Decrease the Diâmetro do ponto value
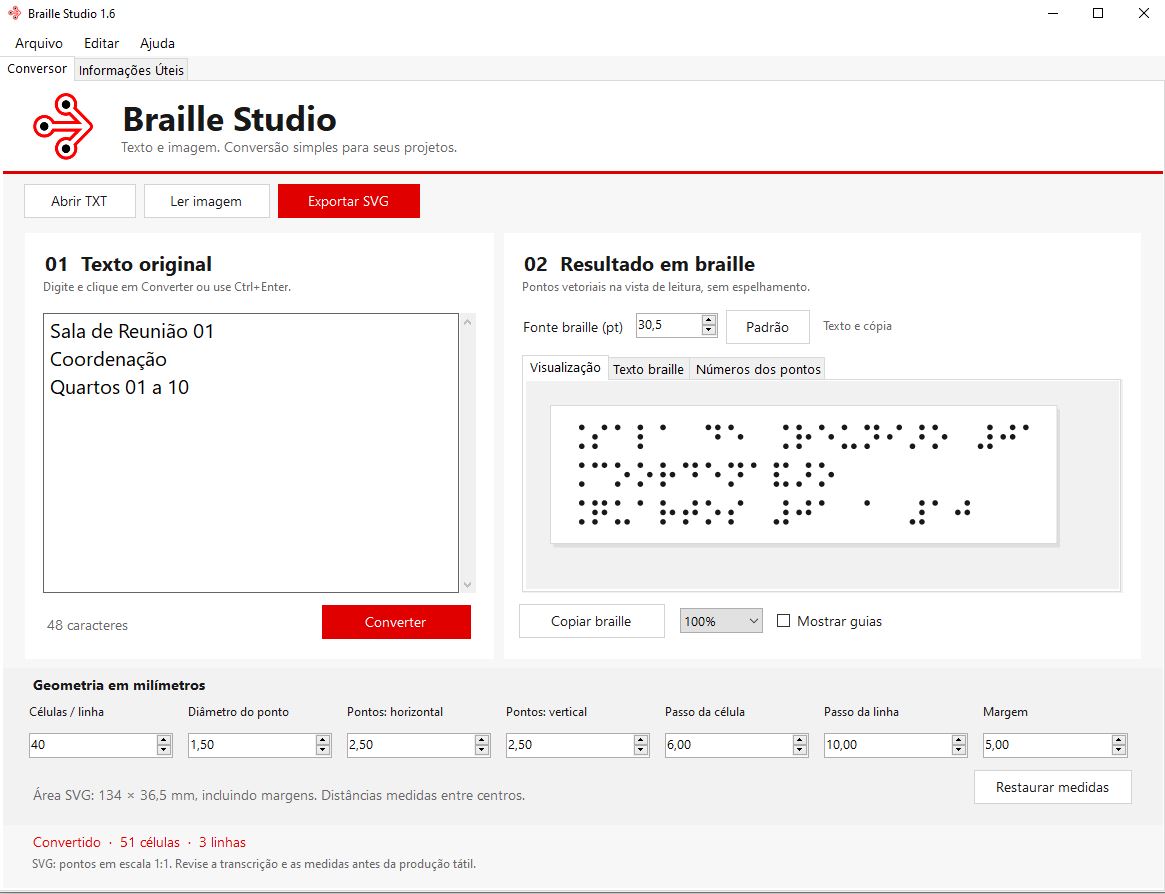This screenshot has width=1165, height=894. 323,750
